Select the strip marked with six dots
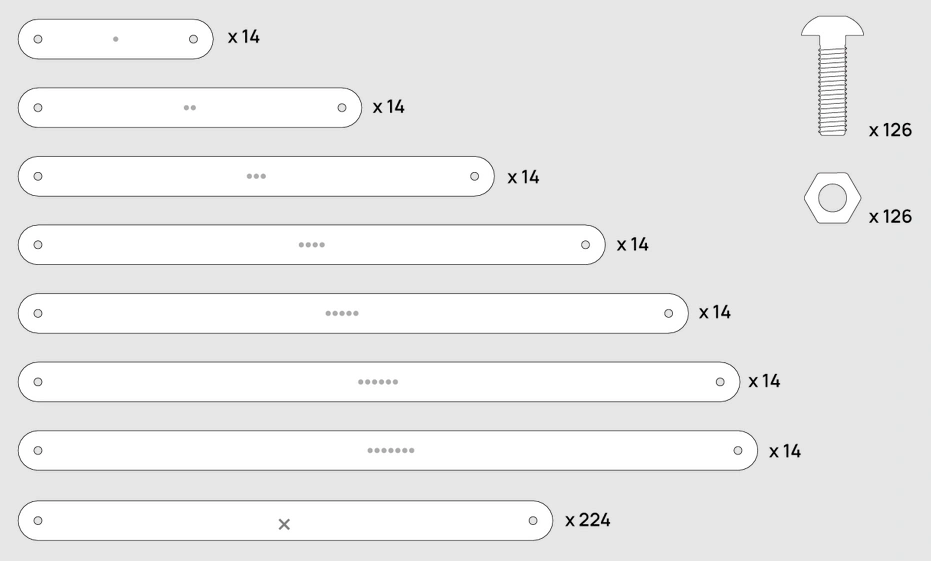 pos(379,382)
